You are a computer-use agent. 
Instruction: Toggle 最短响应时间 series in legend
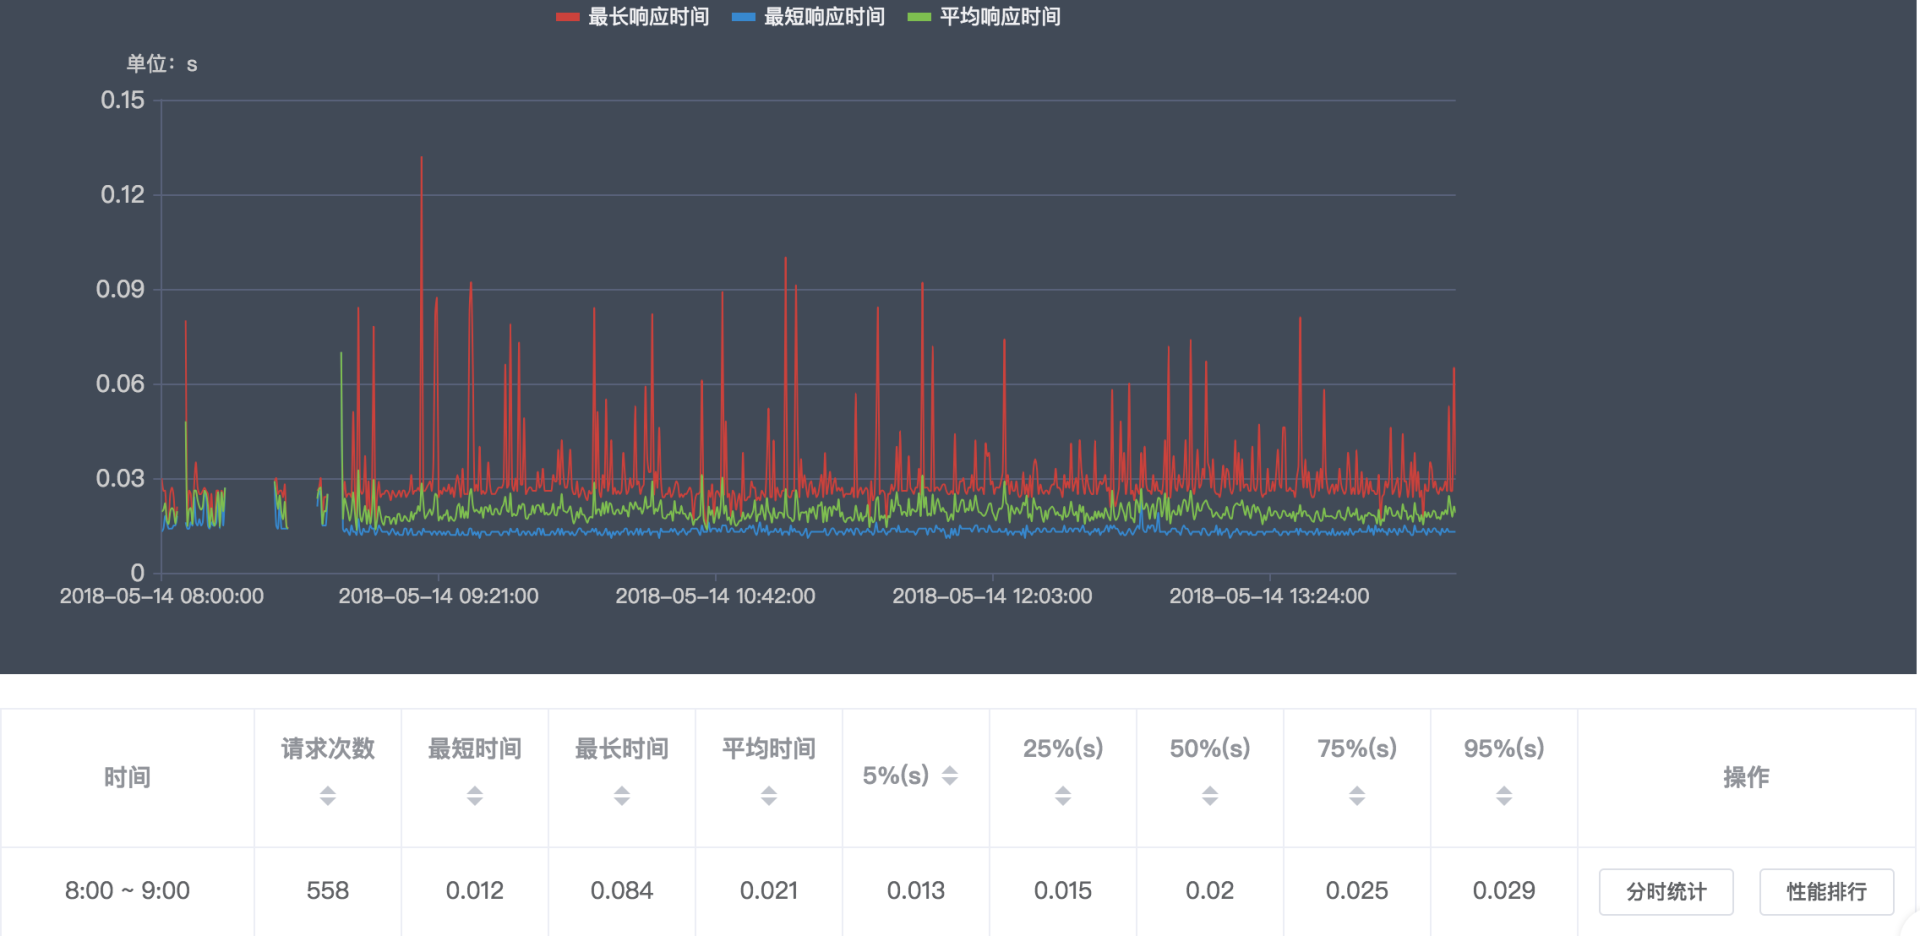tap(824, 17)
